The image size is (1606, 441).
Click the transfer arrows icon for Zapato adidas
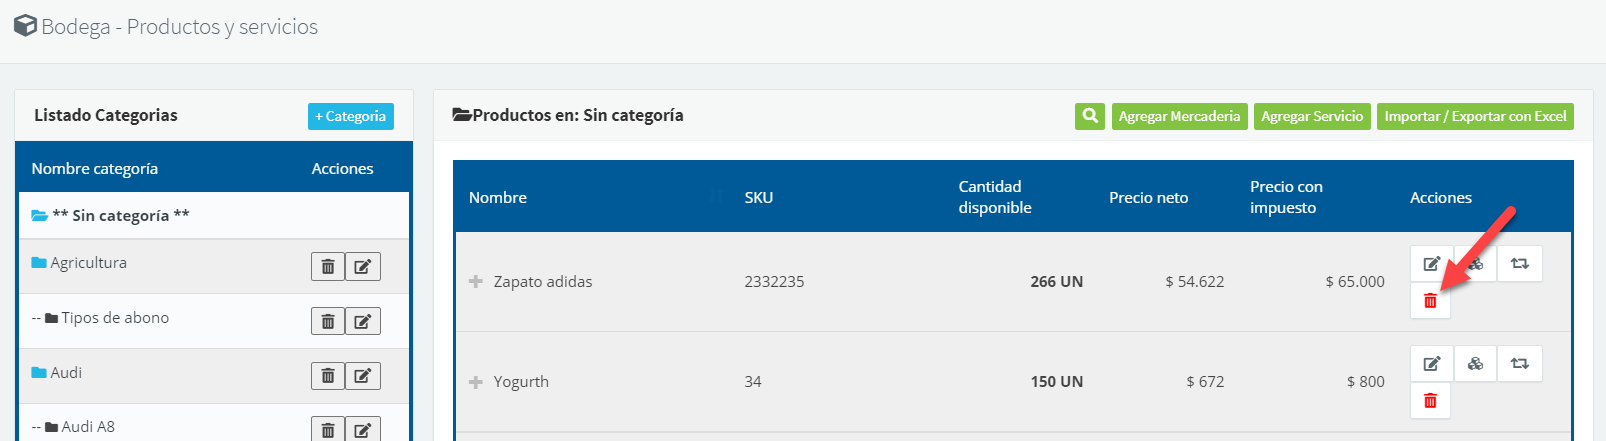[1519, 264]
